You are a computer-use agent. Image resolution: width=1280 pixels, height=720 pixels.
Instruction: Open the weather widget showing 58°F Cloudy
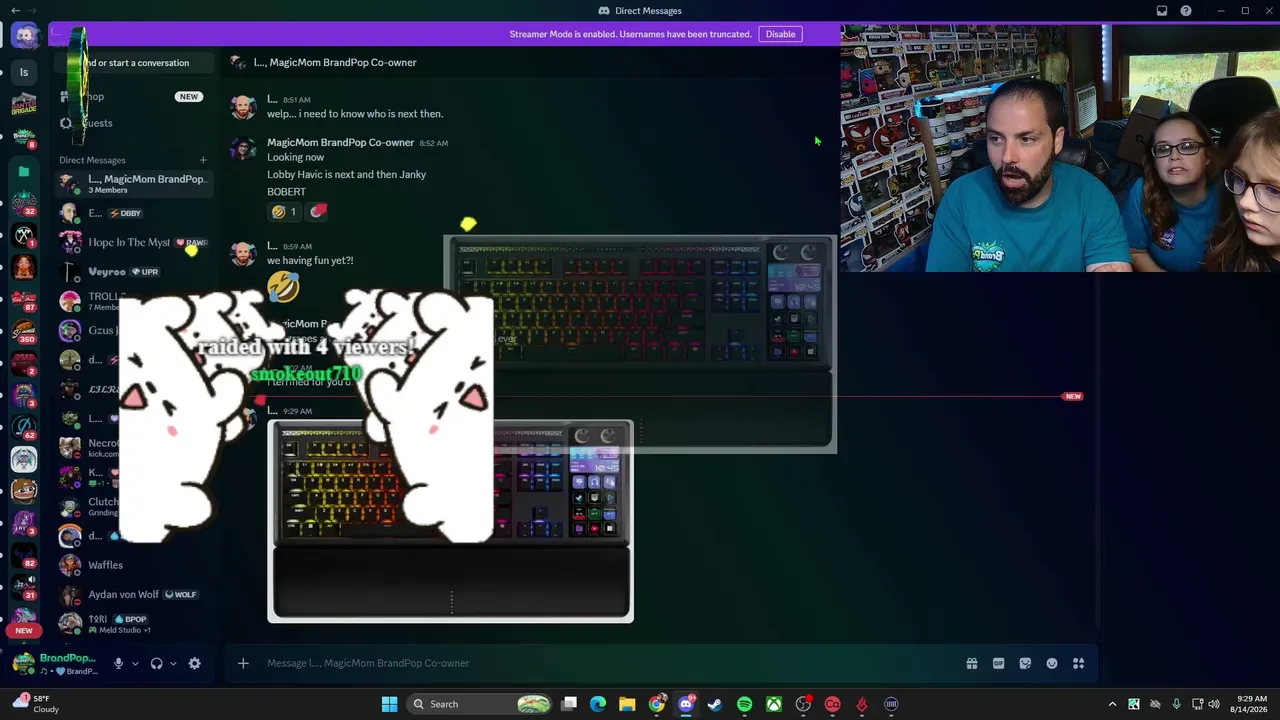point(34,704)
